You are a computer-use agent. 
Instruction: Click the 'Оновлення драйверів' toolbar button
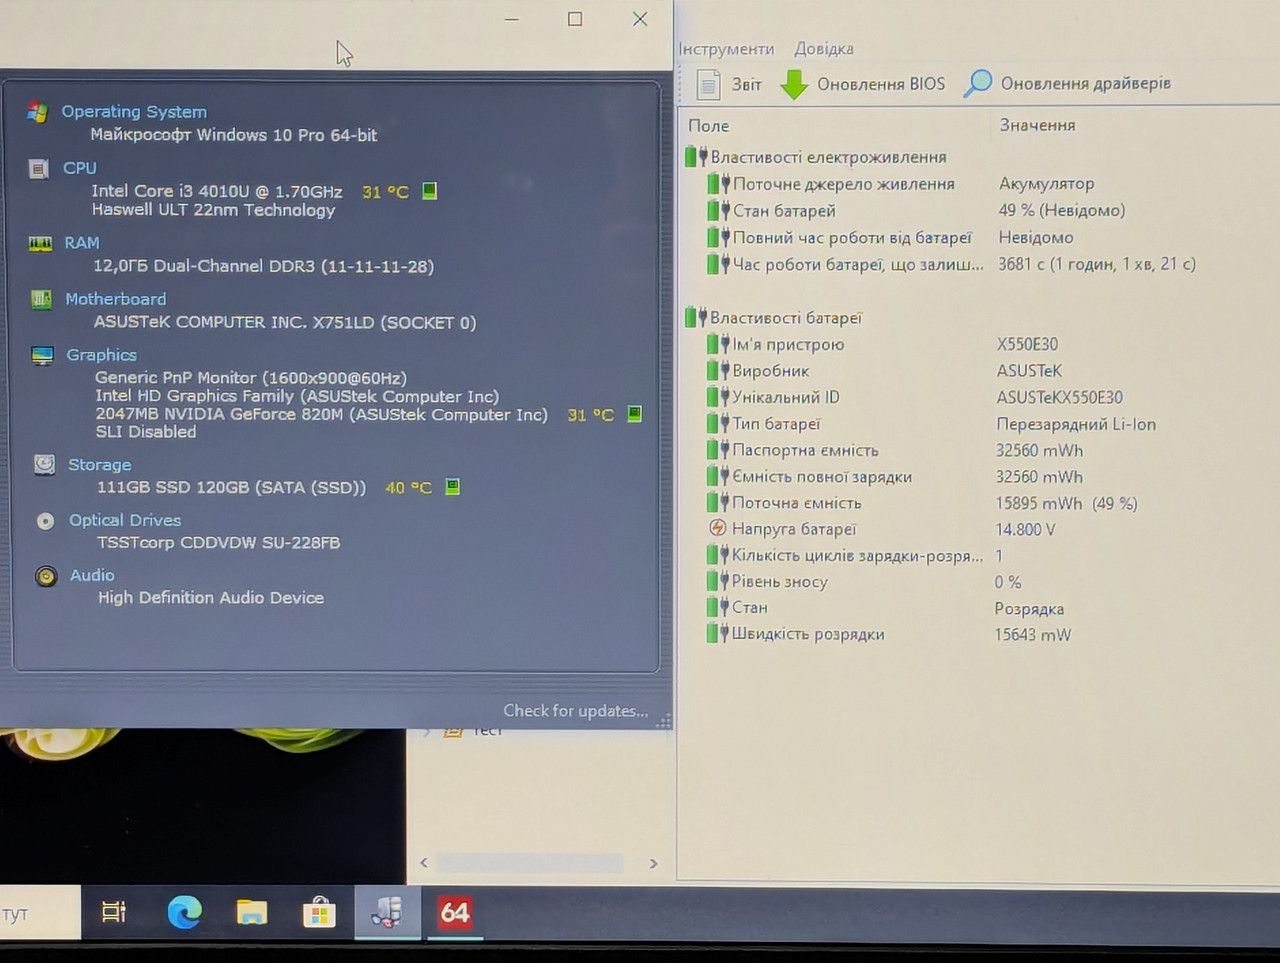coord(1067,84)
